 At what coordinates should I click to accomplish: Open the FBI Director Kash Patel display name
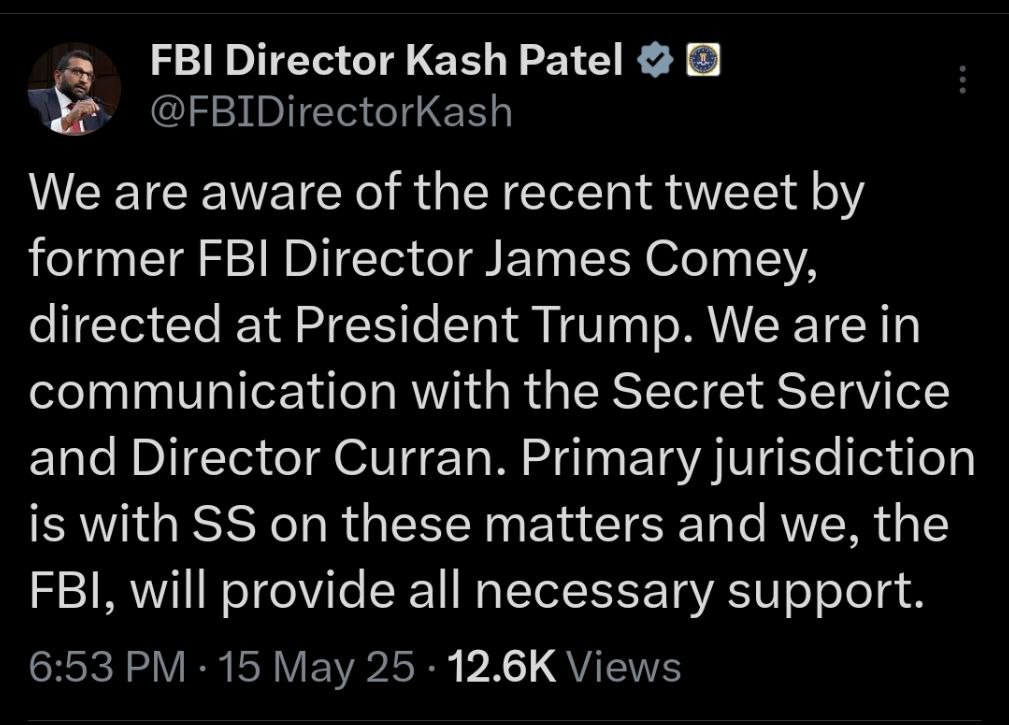pos(387,60)
